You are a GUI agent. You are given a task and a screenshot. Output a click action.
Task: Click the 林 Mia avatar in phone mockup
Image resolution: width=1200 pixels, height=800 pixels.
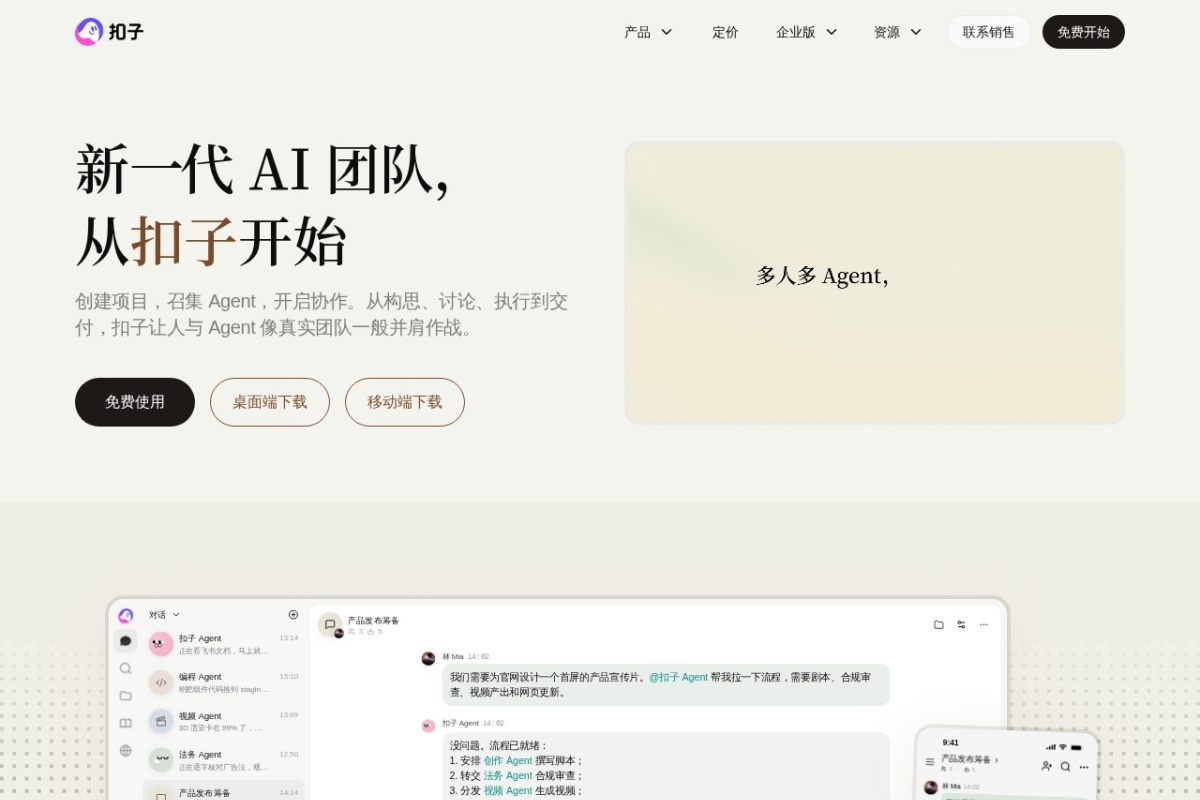pyautogui.click(x=931, y=787)
